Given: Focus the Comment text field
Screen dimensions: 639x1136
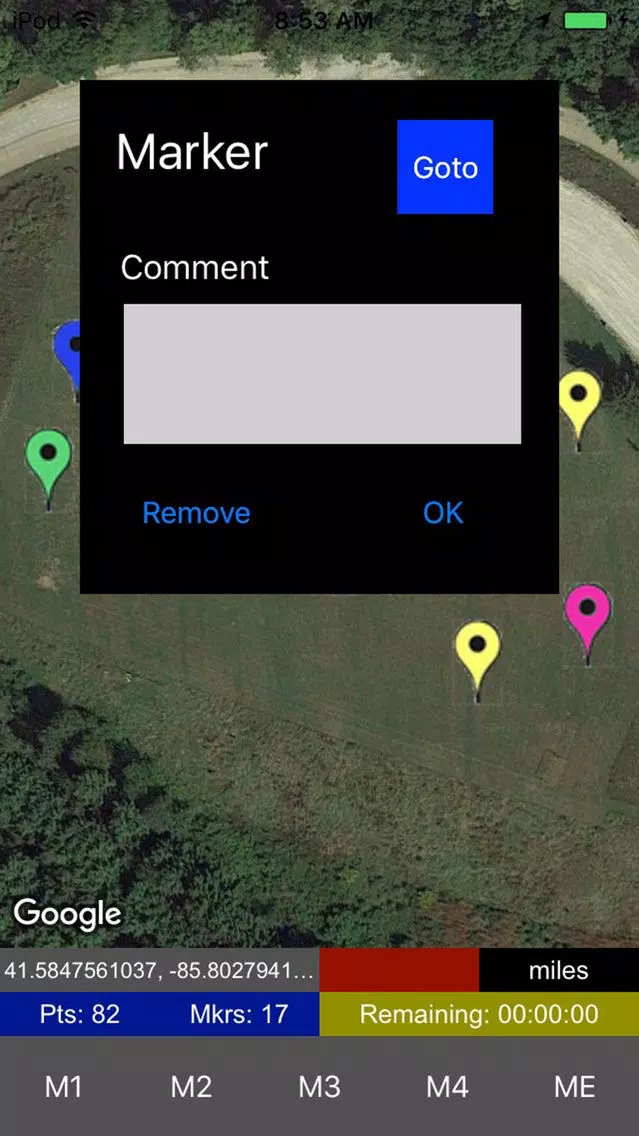Looking at the screenshot, I should tap(322, 374).
